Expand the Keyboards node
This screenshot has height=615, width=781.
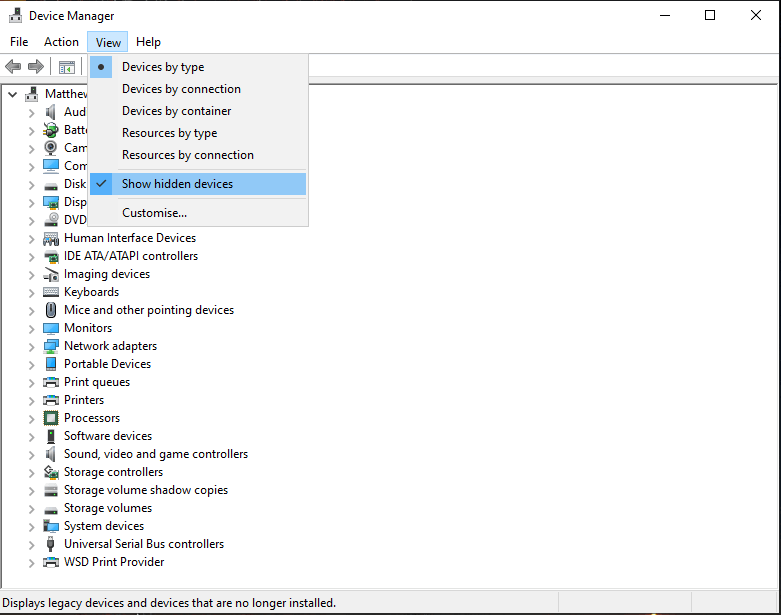pyautogui.click(x=31, y=293)
